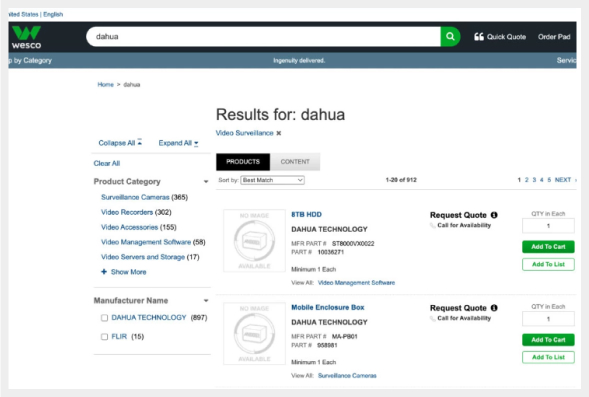Click the green search magnifier button
This screenshot has height=397, width=589.
tap(450, 36)
